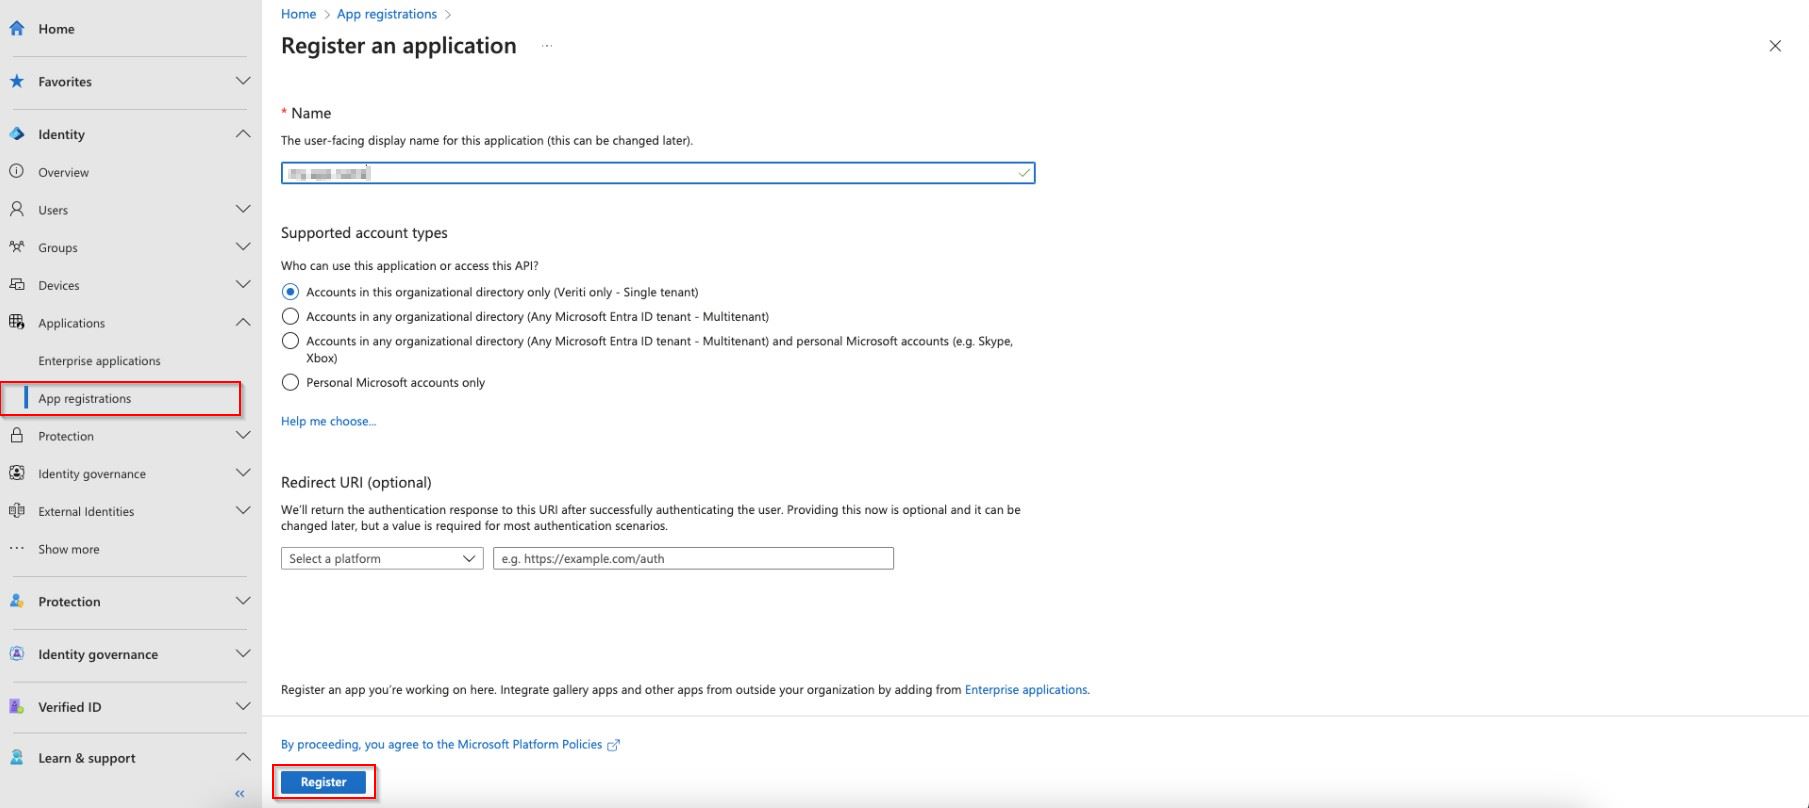The image size is (1809, 808).
Task: Expand the Groups section chevron
Action: point(242,247)
